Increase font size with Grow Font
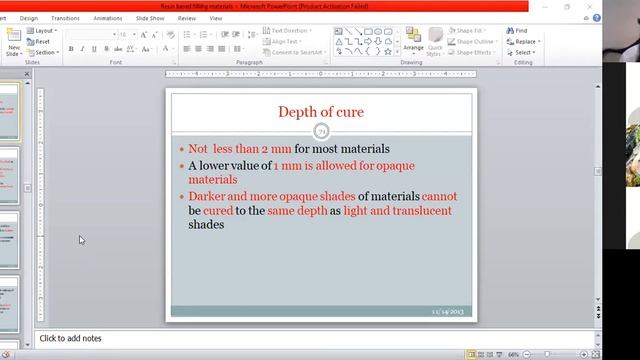The height and width of the screenshot is (360, 640). coord(144,35)
